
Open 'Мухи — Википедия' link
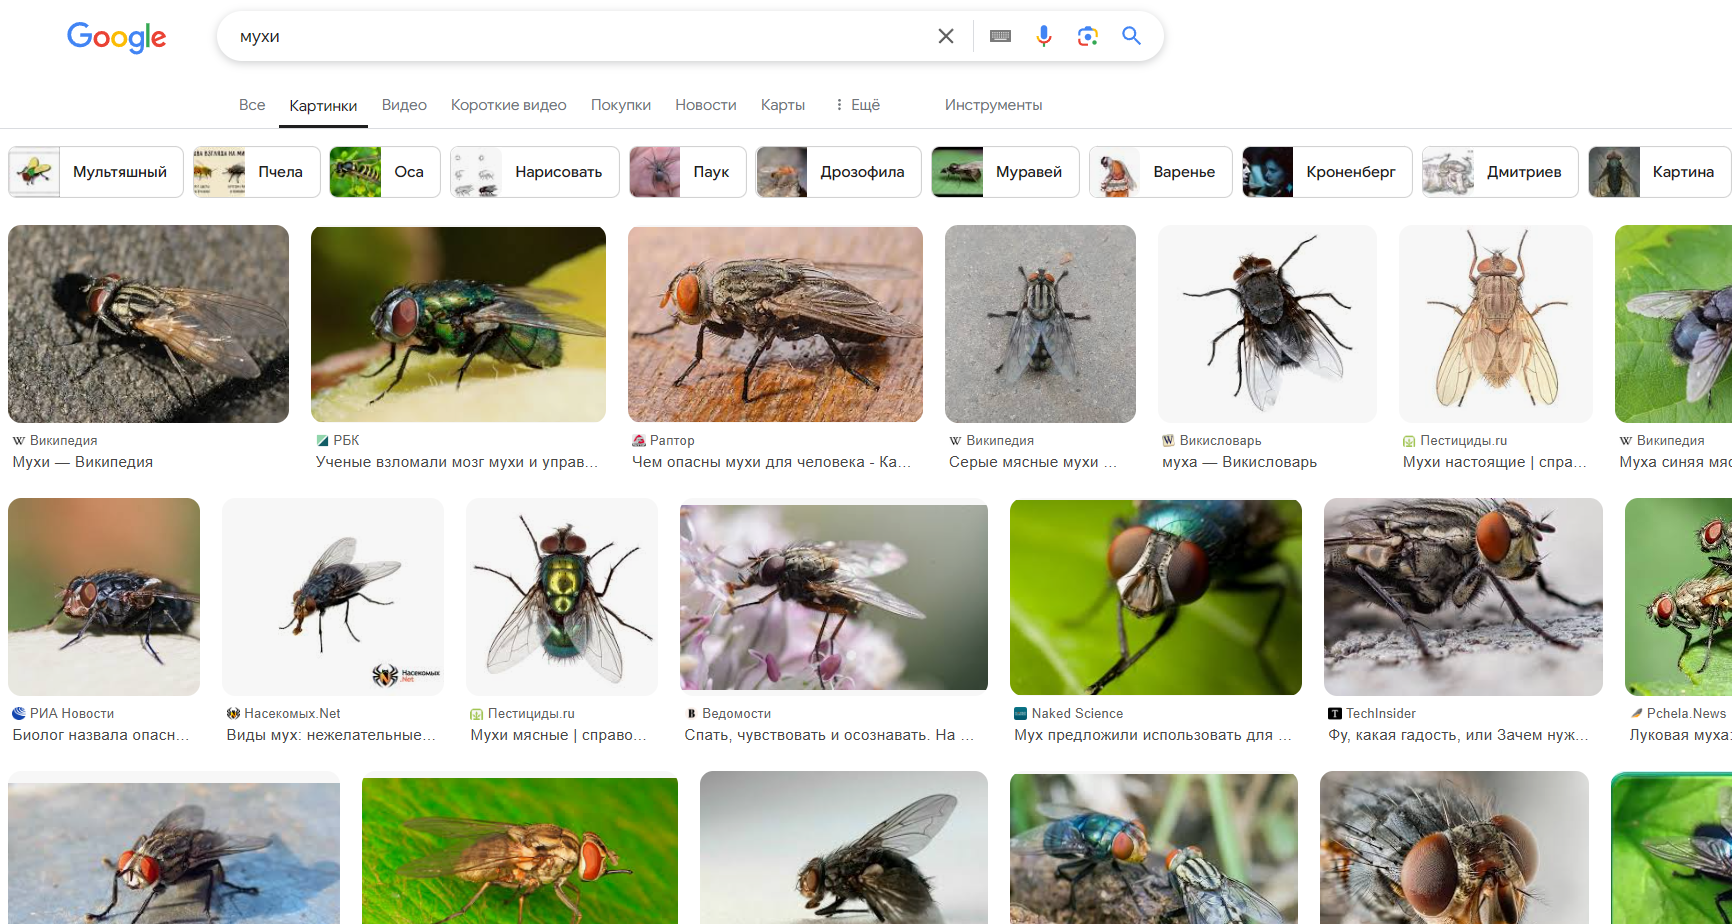point(83,462)
